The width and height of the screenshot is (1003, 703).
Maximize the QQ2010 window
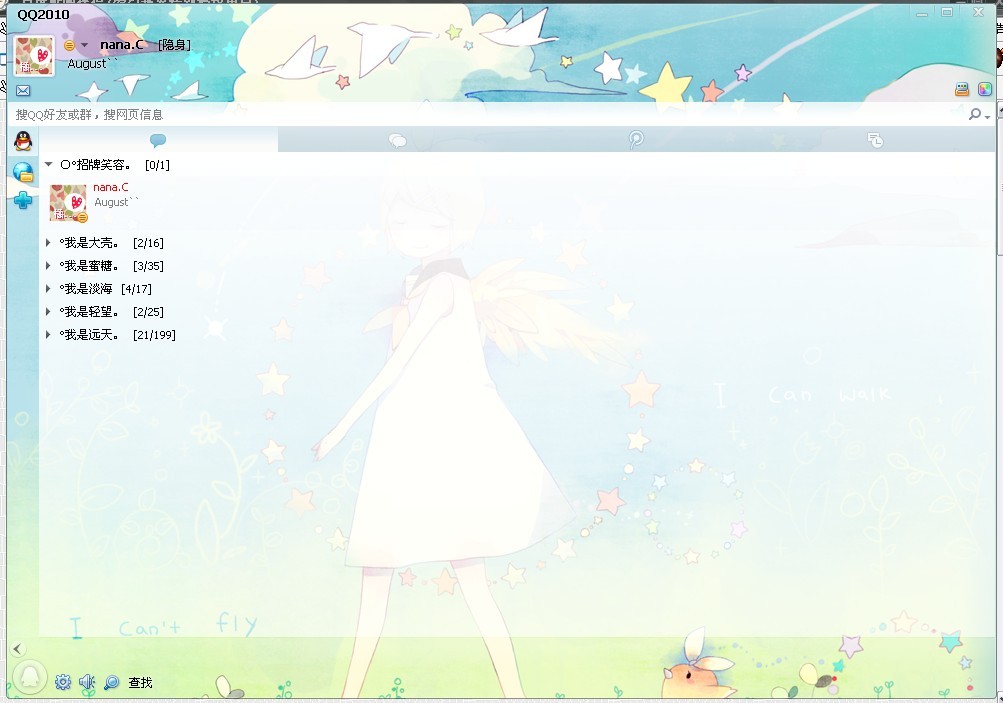coord(947,12)
